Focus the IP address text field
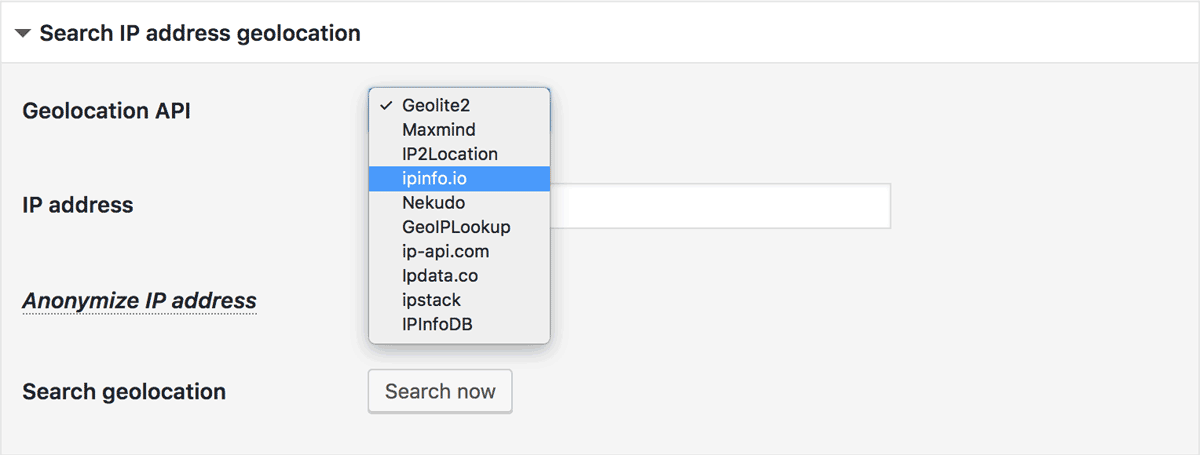The image size is (1200, 455). (720, 206)
